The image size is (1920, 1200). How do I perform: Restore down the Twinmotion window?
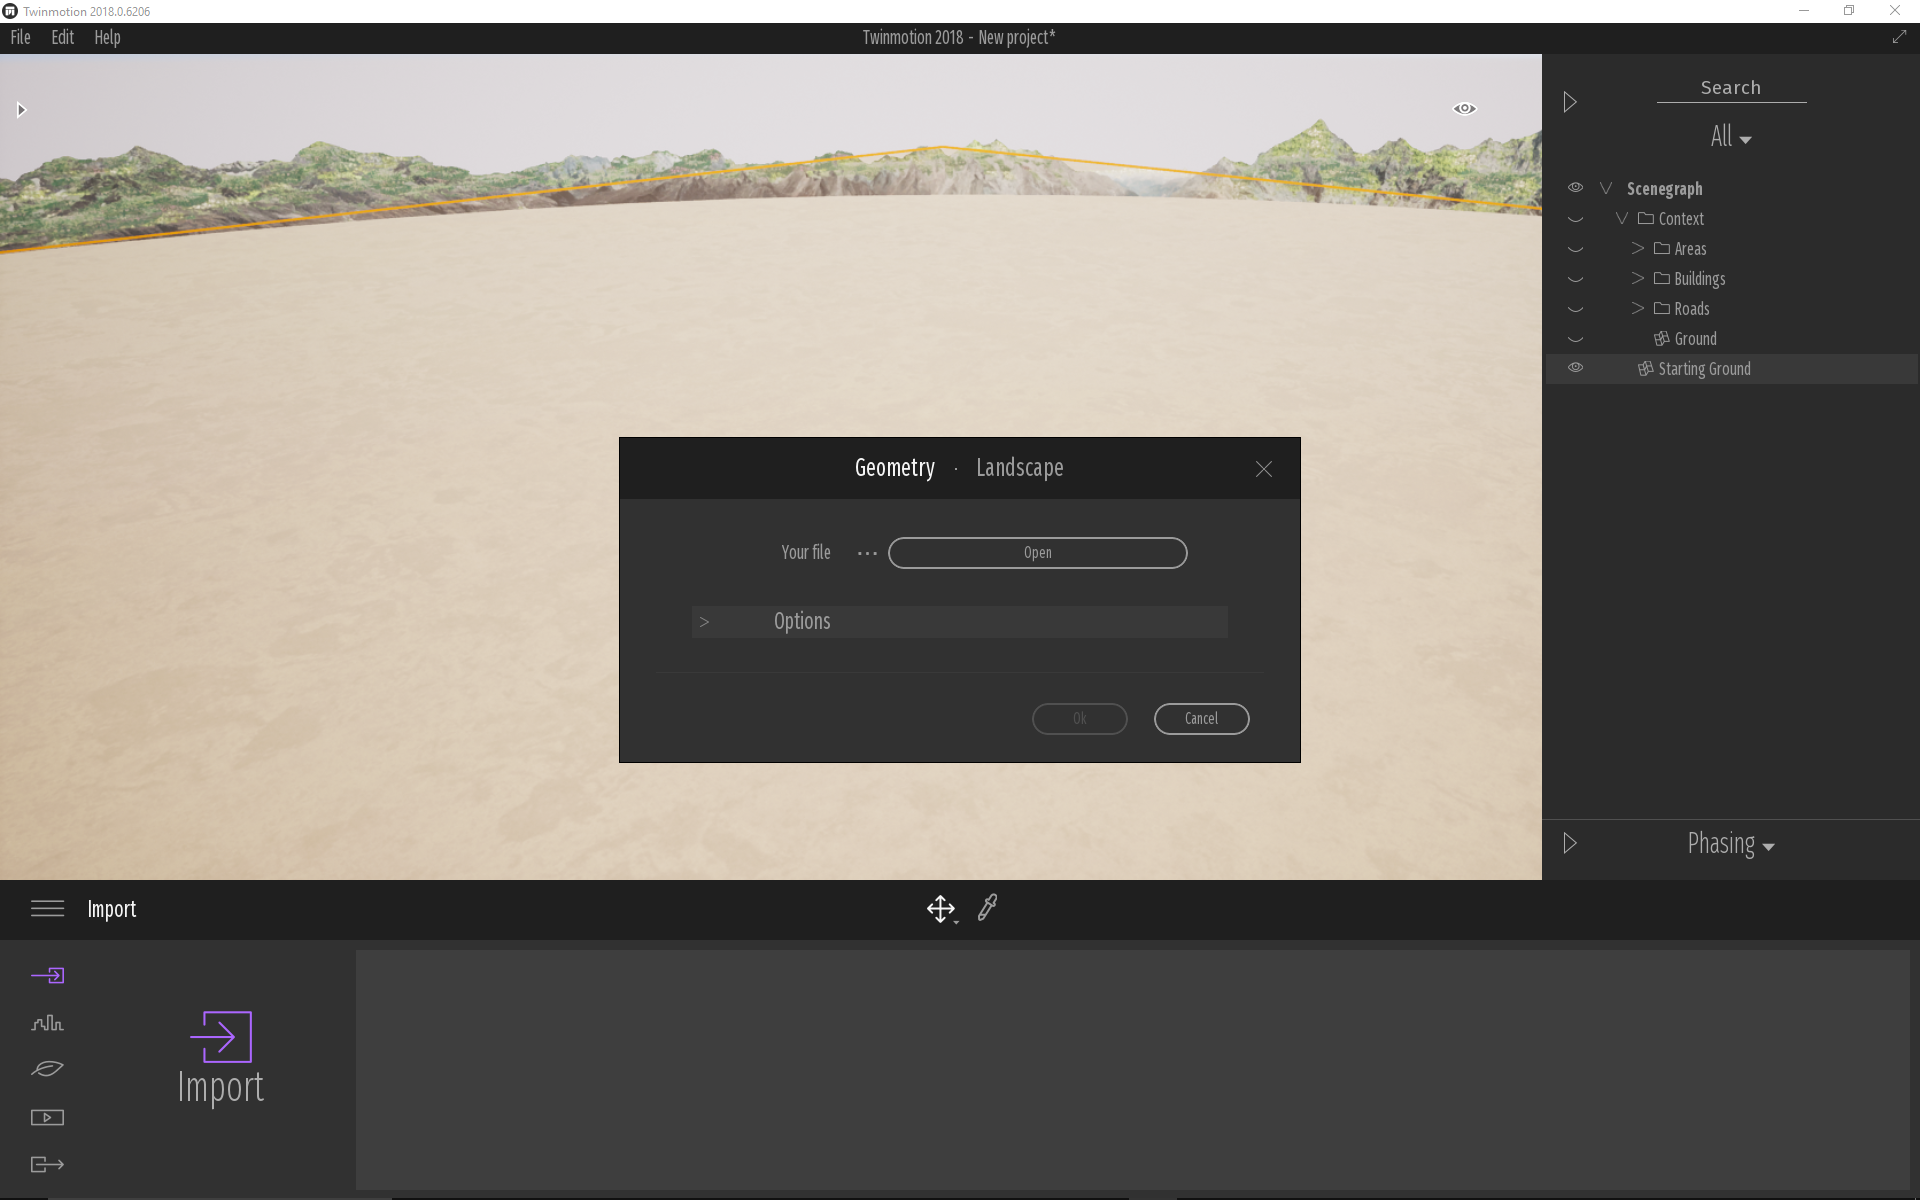pyautogui.click(x=1849, y=11)
